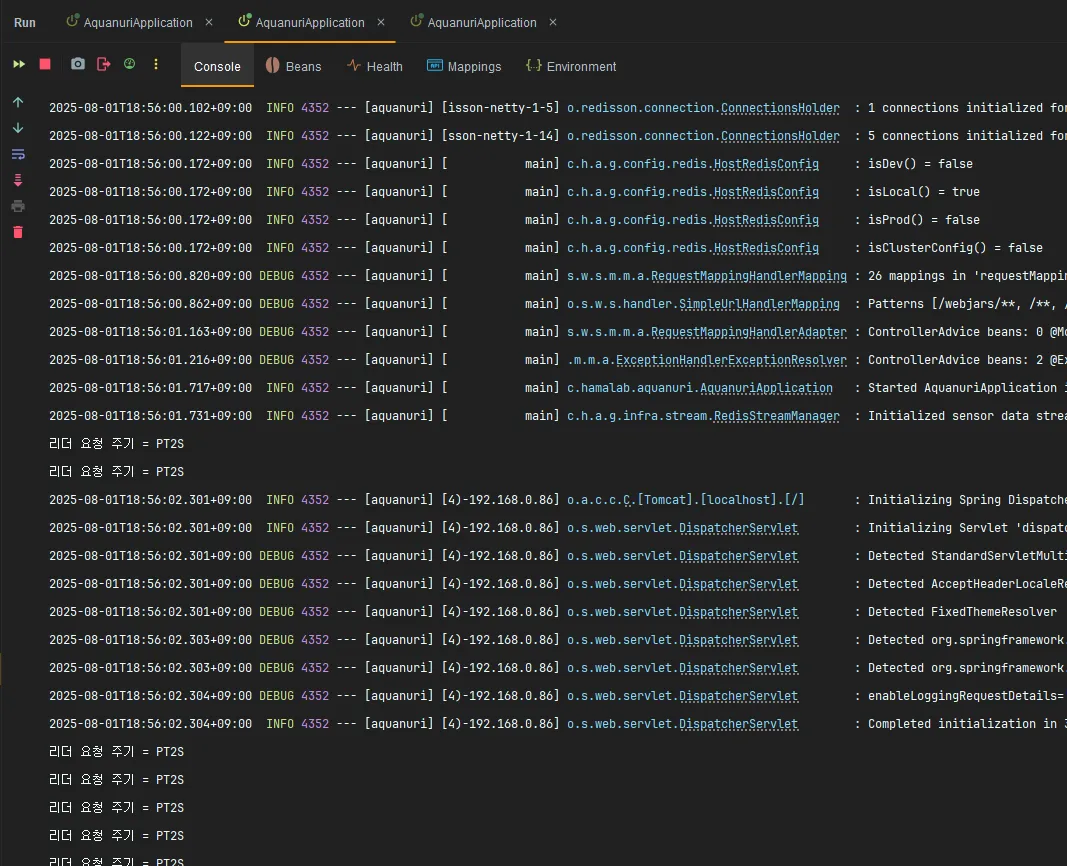Toggle soft-wrap for console output
The width and height of the screenshot is (1067, 866).
tap(18, 154)
